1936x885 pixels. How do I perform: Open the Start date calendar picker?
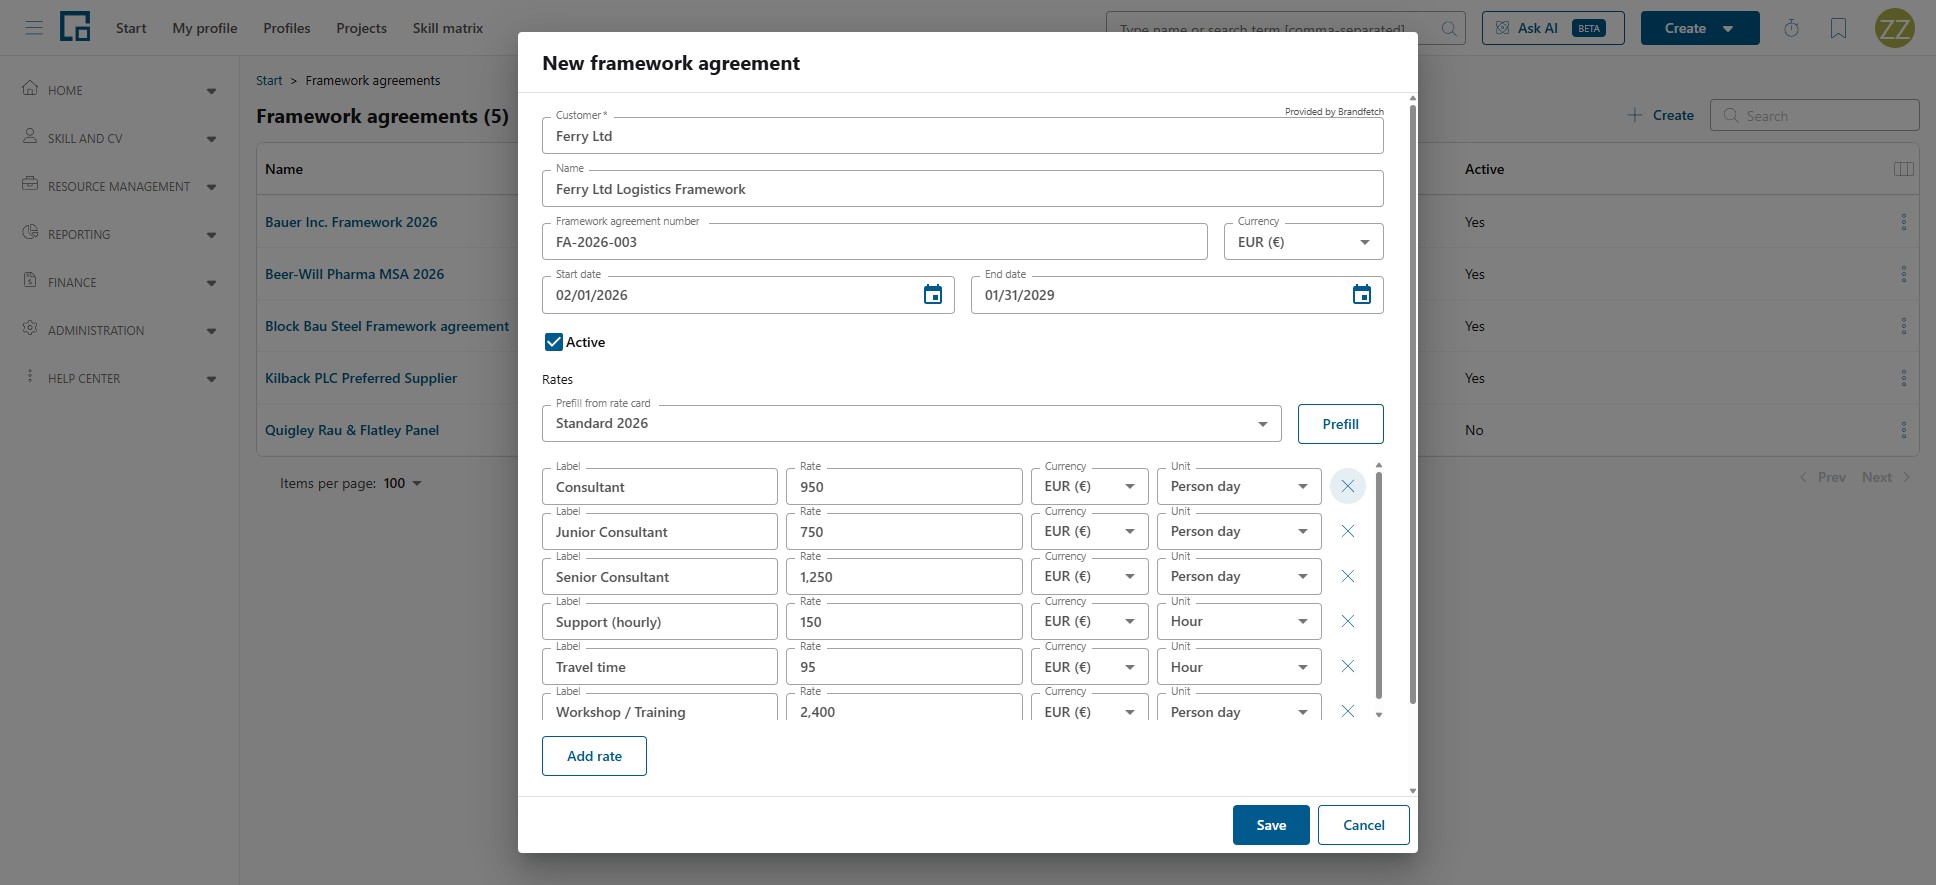933,295
